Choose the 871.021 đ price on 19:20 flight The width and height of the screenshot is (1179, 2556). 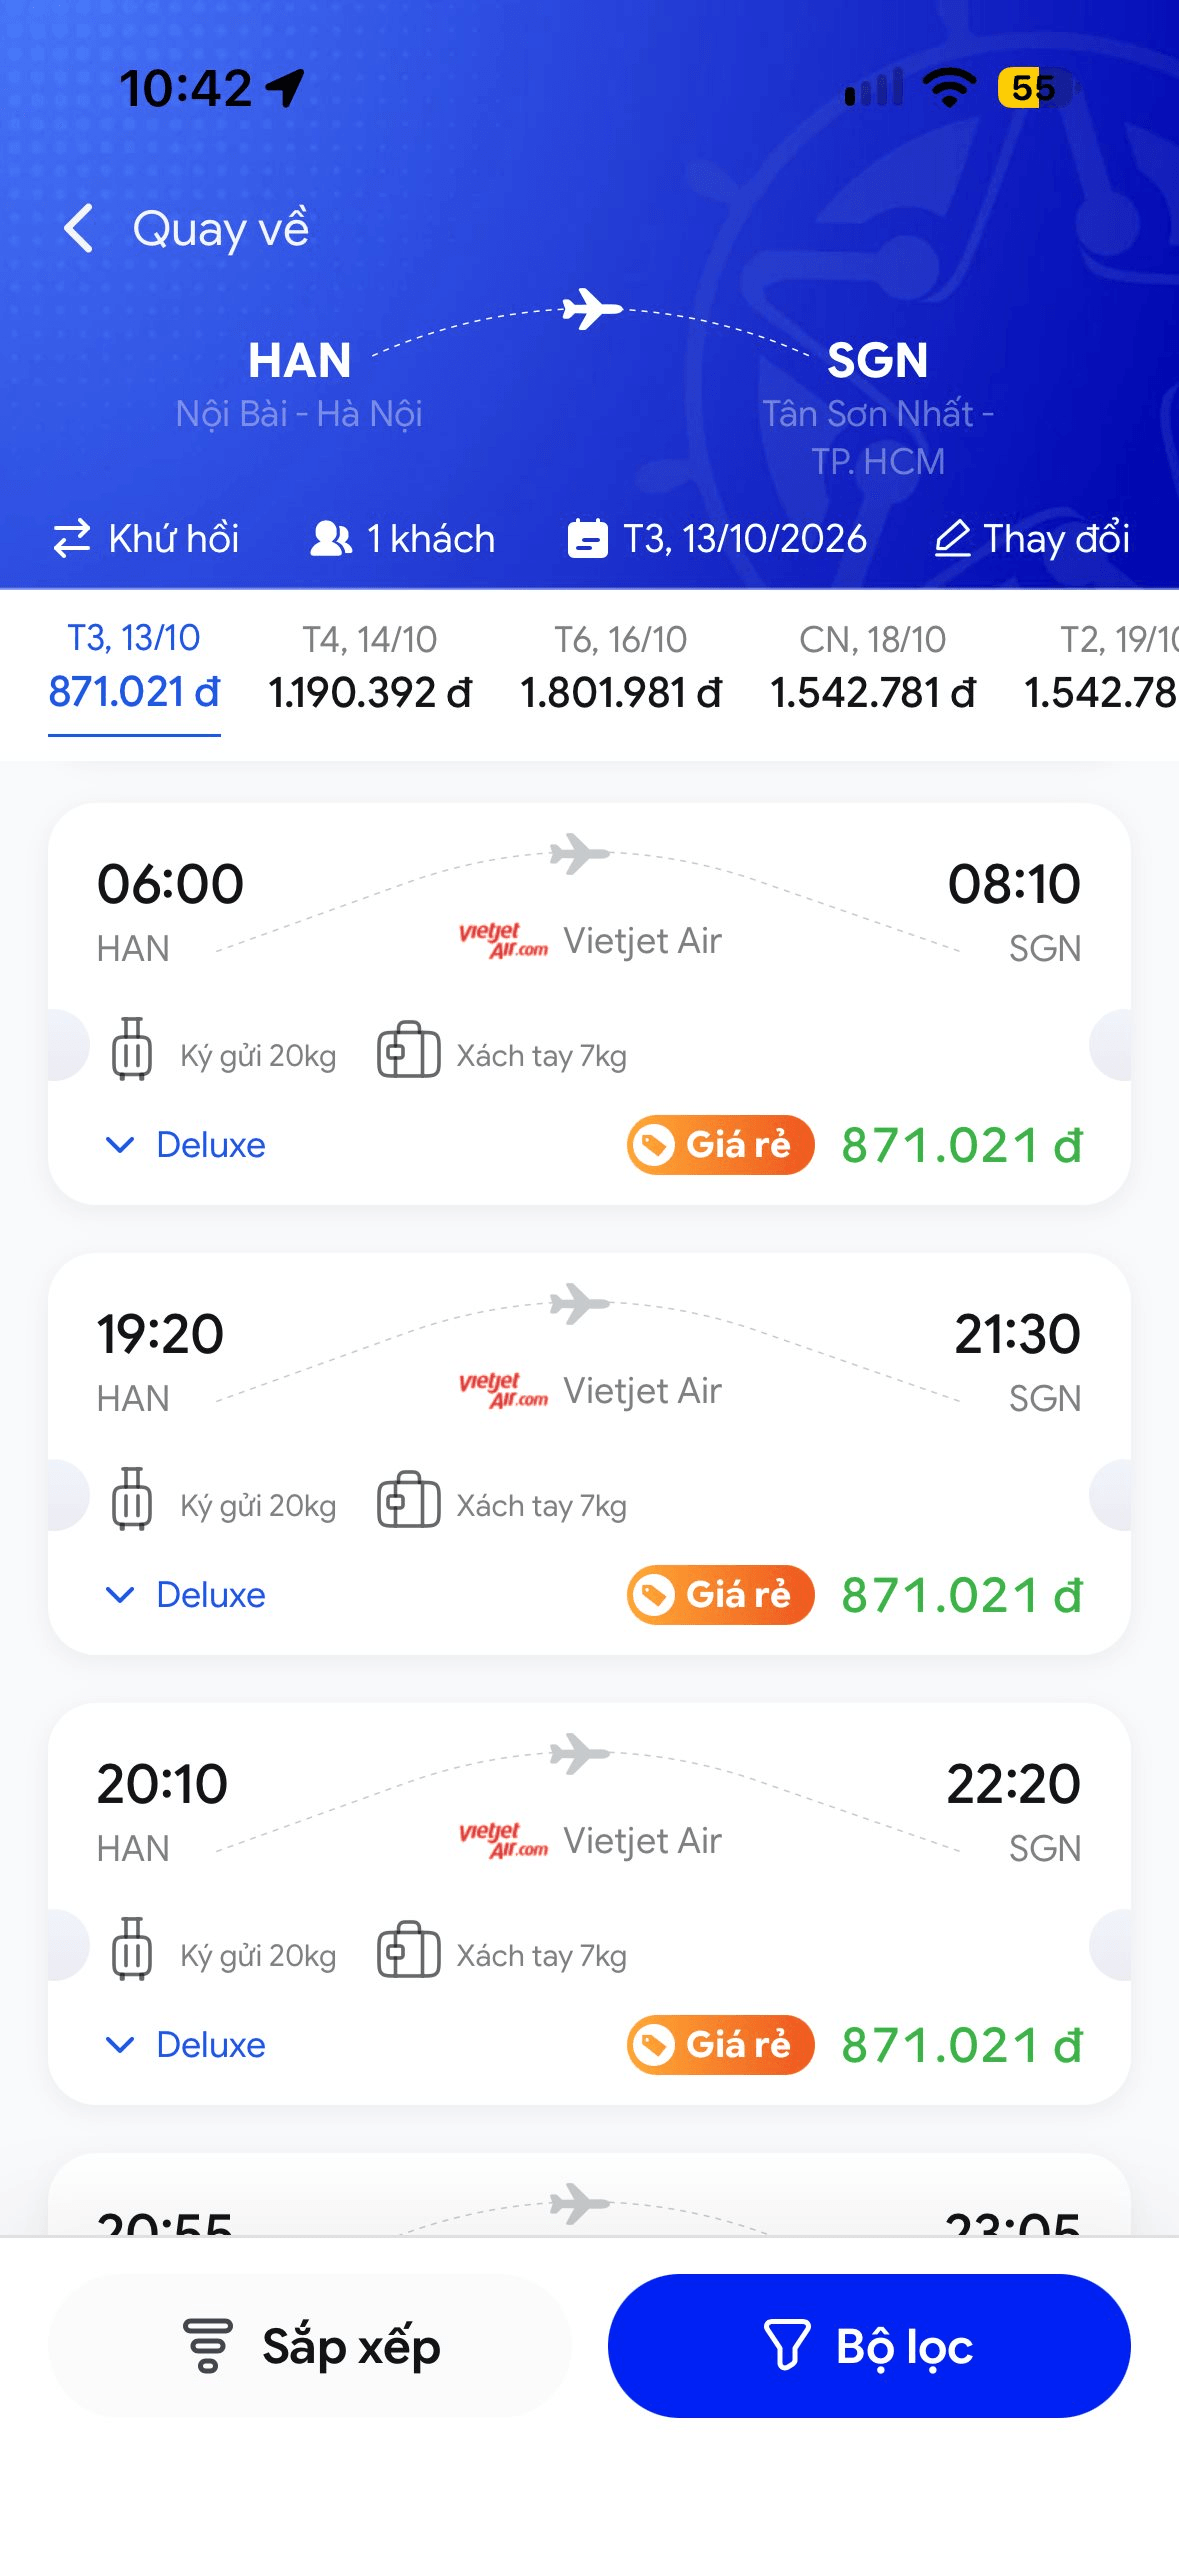962,1595
